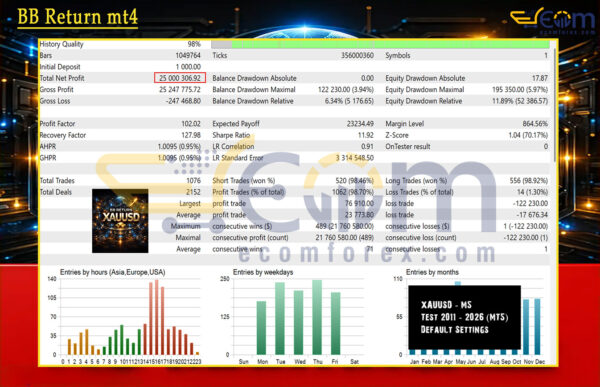Click the "BB Return mt4" title
Image resolution: width=600 pixels, height=387 pixels.
coord(78,17)
